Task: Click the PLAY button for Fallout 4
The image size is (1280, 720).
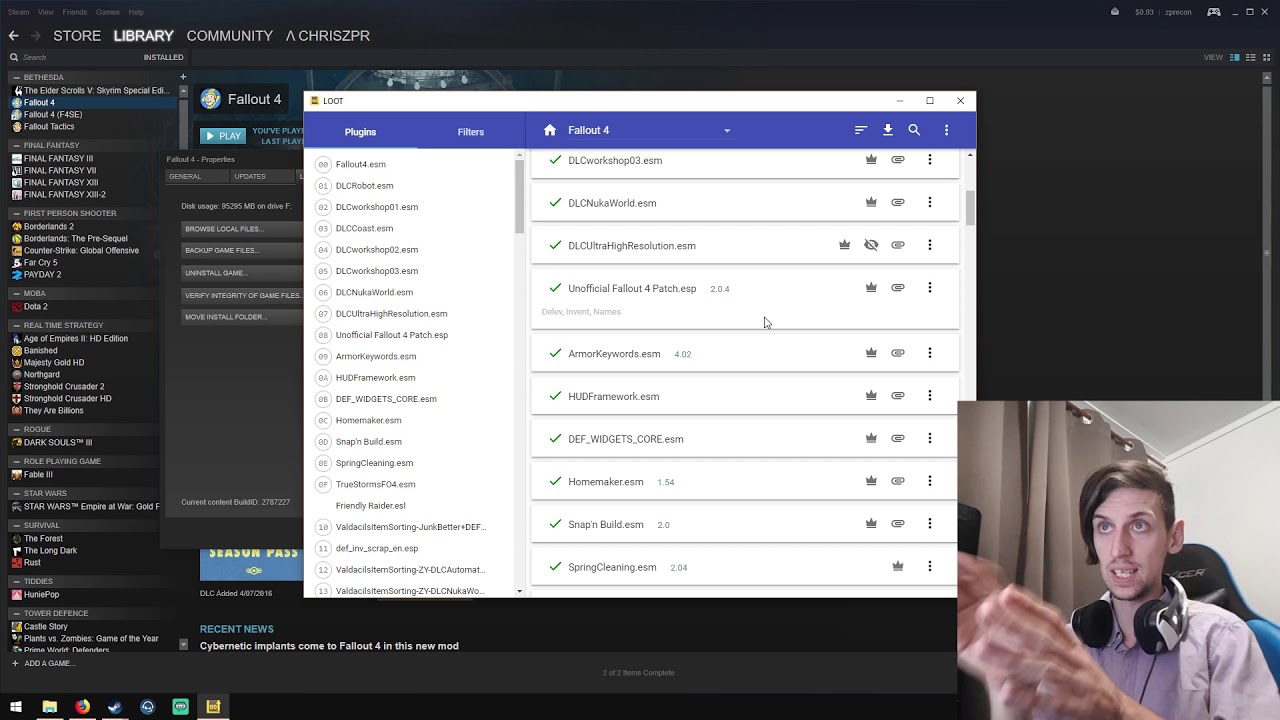Action: [222, 136]
